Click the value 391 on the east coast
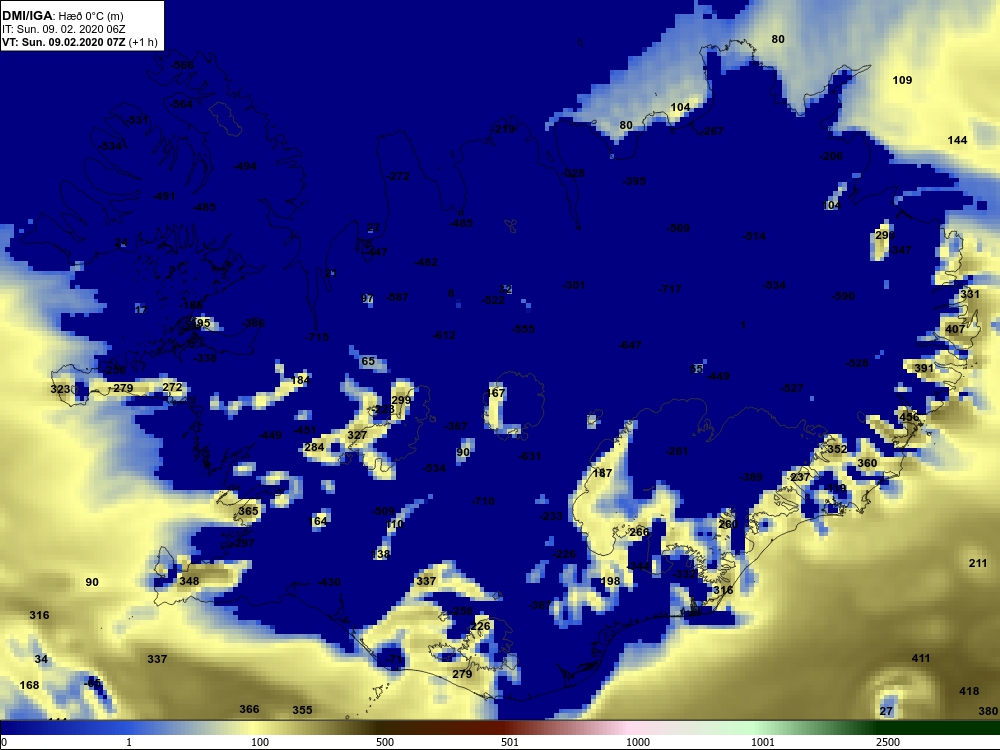Image resolution: width=1000 pixels, height=750 pixels. tap(923, 368)
